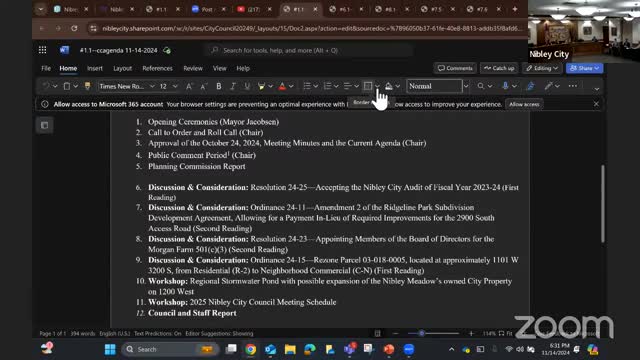The width and height of the screenshot is (640, 360).
Task: Expand the Times New Roman font dropdown
Action: tap(152, 86)
